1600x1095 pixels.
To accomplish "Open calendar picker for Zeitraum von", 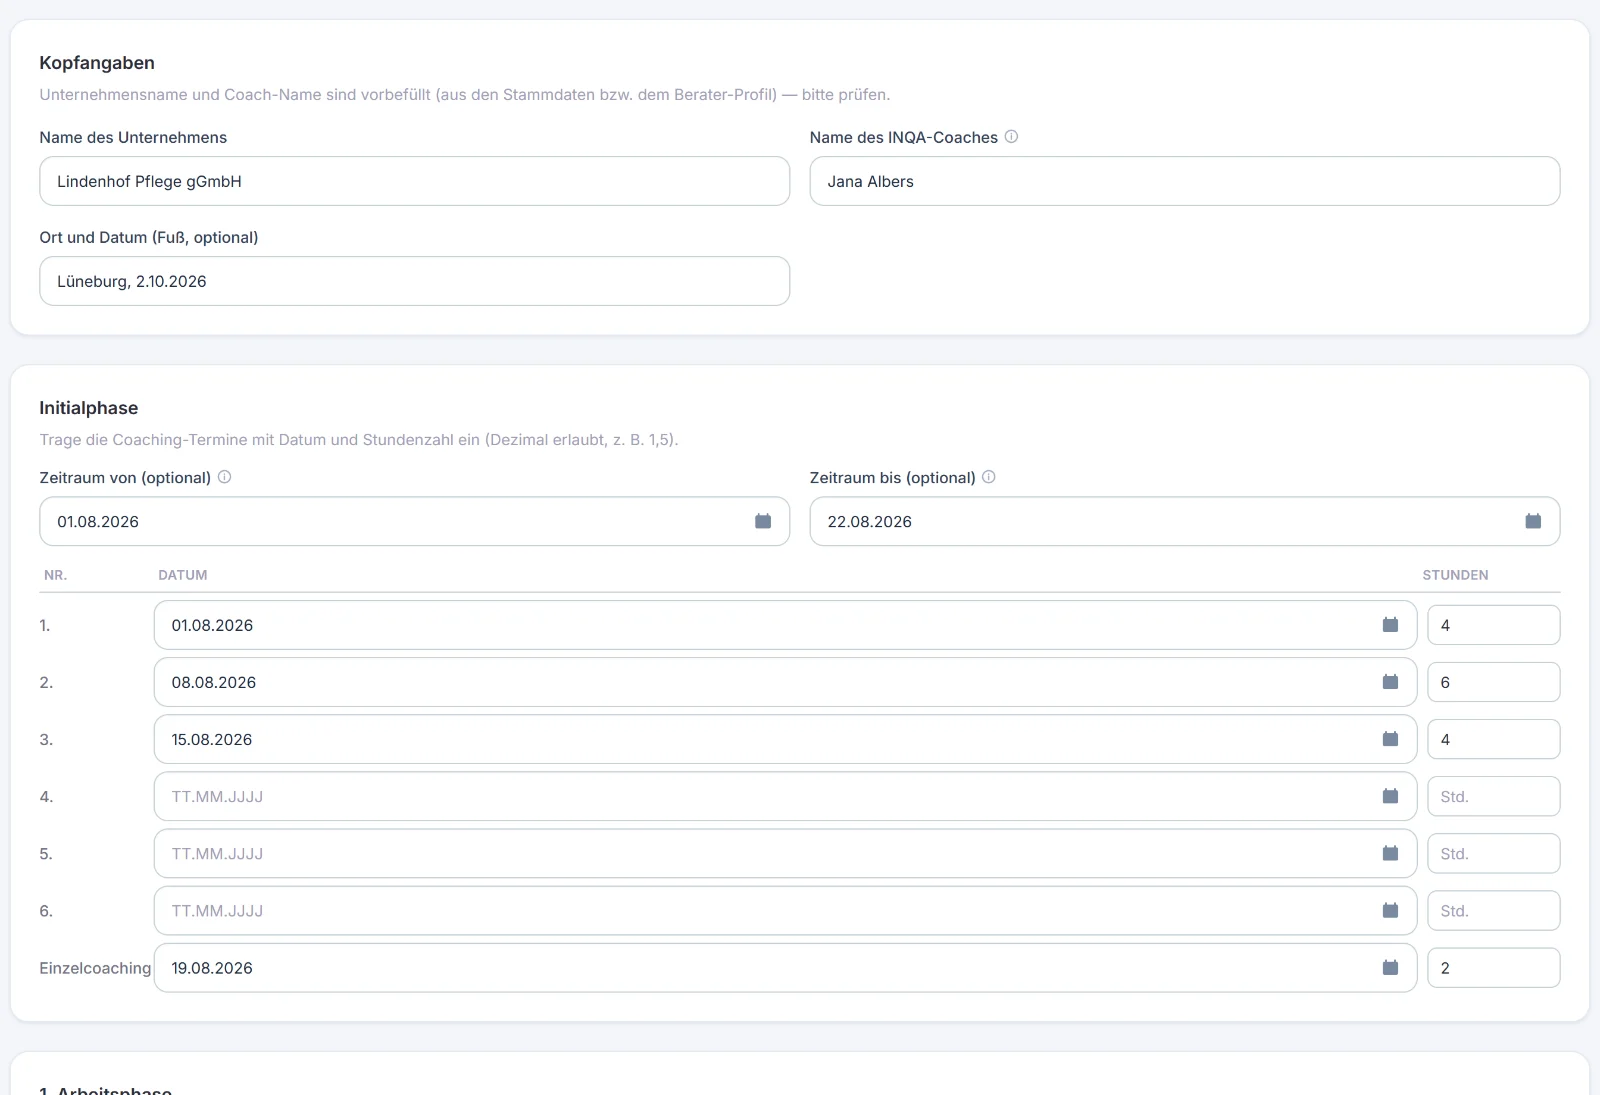I will [763, 521].
